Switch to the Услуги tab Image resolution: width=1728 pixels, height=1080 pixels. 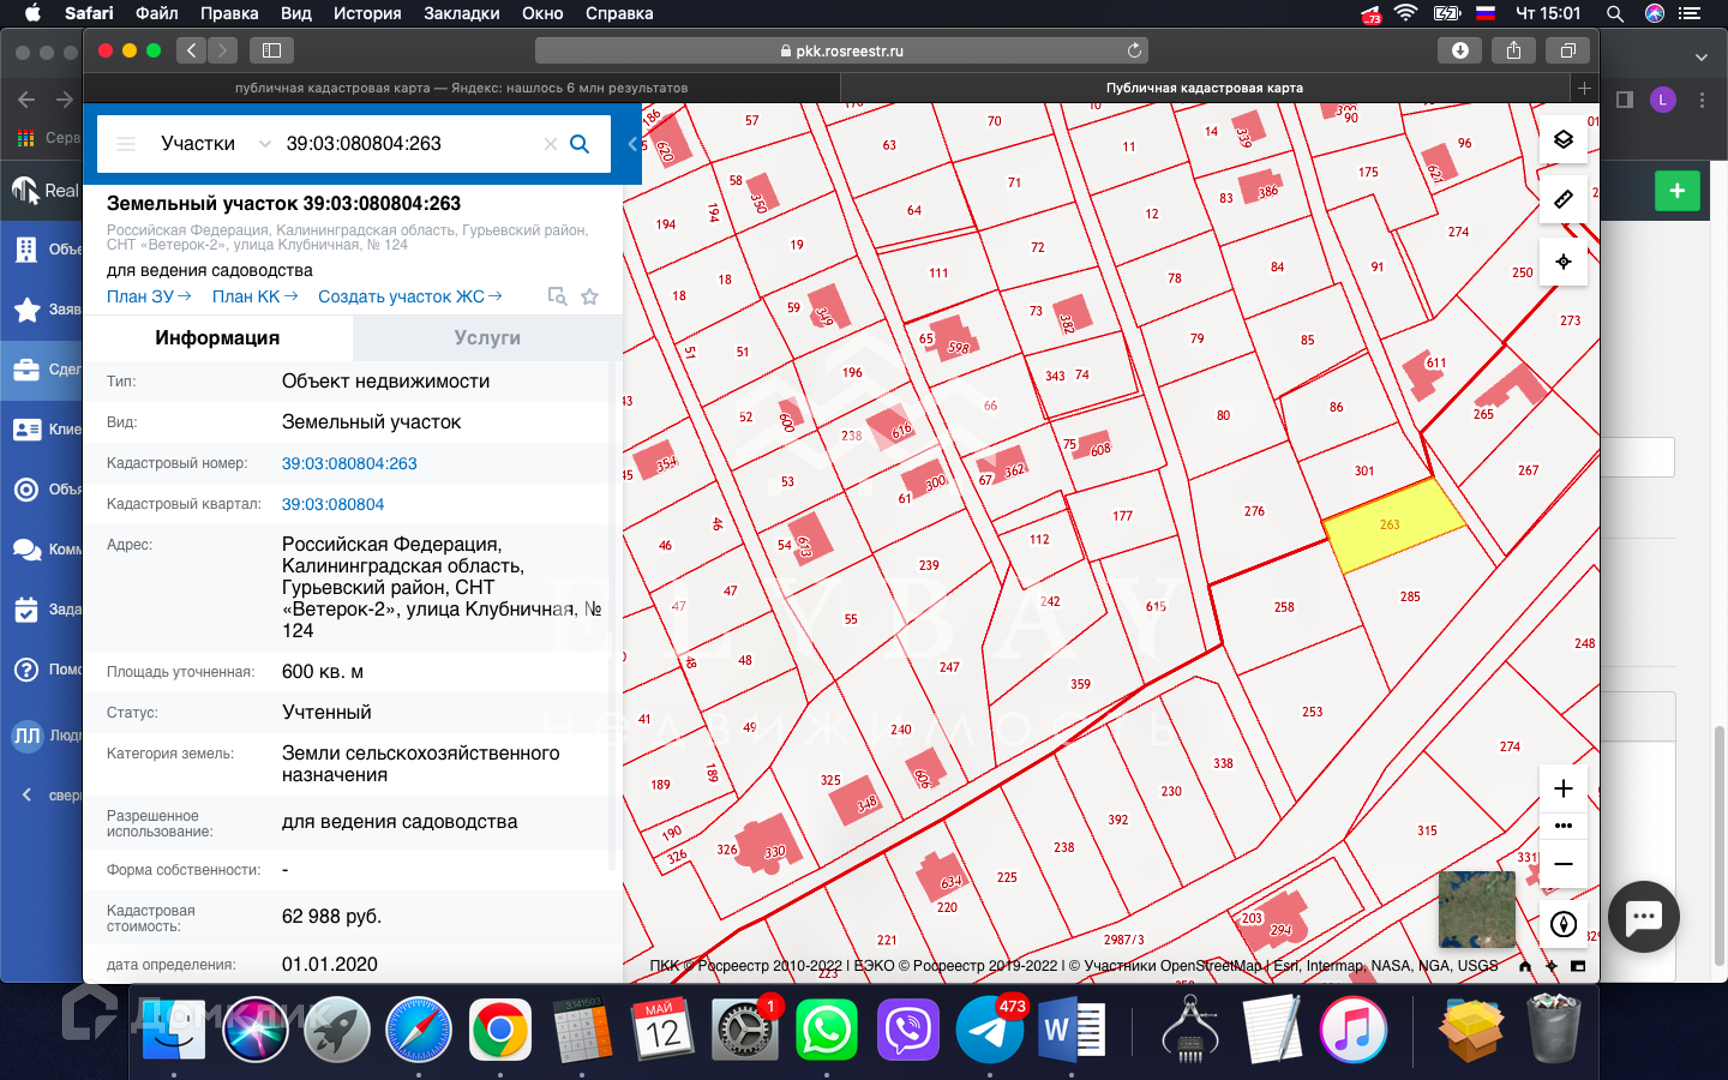click(487, 338)
